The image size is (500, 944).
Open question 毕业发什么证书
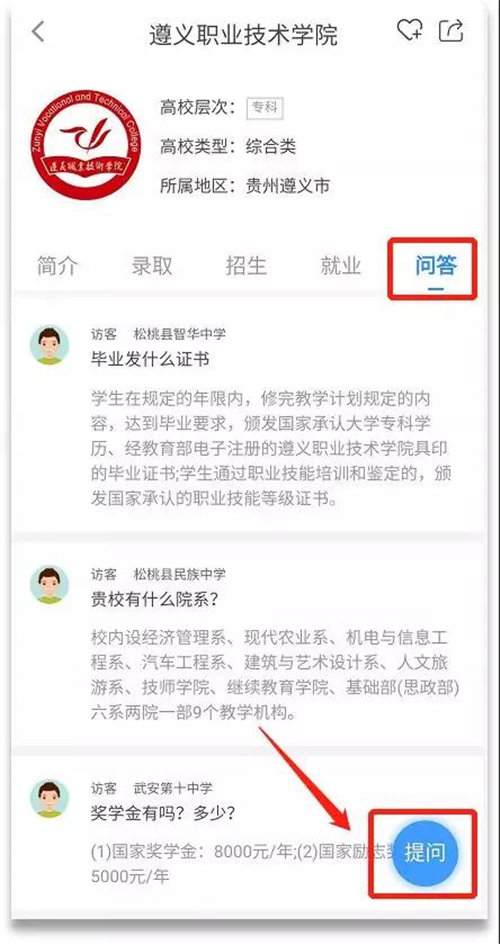point(150,359)
